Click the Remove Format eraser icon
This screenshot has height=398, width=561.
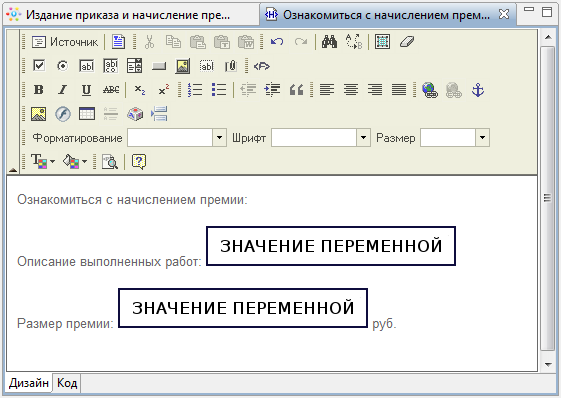tap(407, 42)
